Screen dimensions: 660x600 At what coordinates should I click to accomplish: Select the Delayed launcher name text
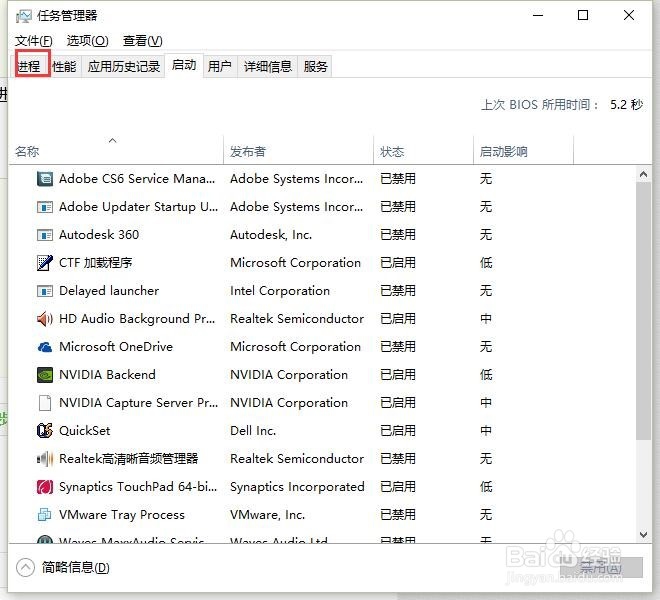pos(109,291)
